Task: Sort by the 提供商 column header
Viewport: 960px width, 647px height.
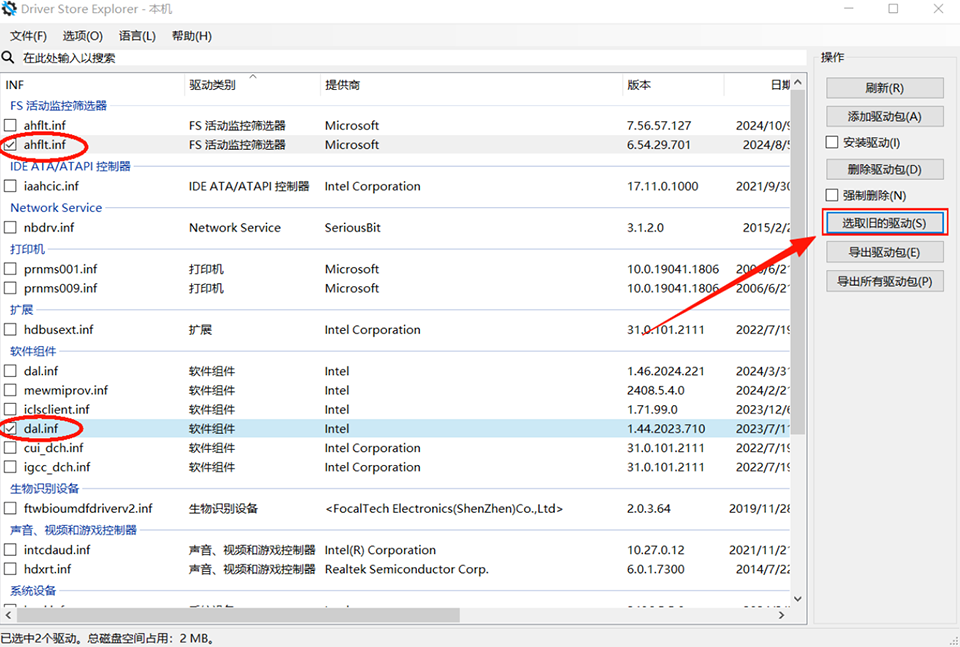Action: [x=471, y=85]
